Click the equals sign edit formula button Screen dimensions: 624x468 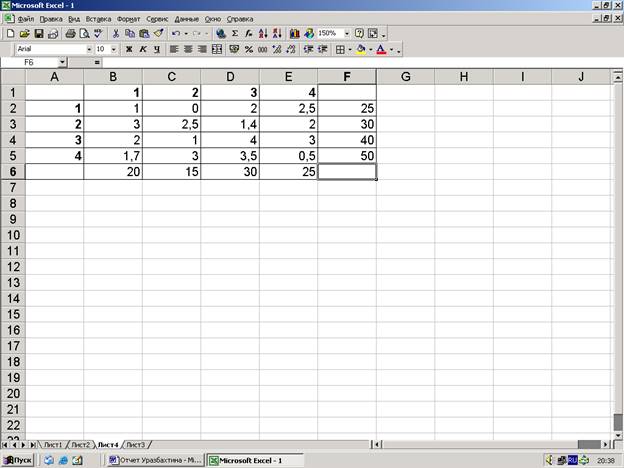[x=97, y=62]
